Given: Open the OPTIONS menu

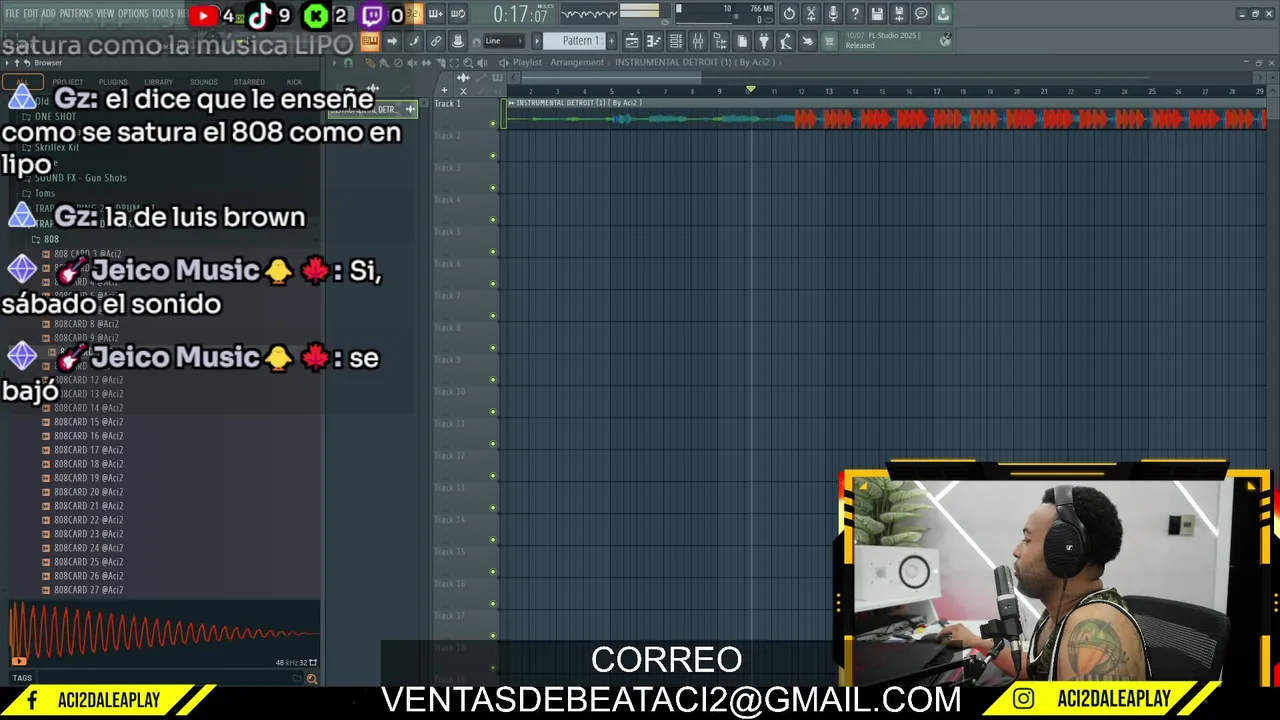Looking at the screenshot, I should [x=133, y=14].
